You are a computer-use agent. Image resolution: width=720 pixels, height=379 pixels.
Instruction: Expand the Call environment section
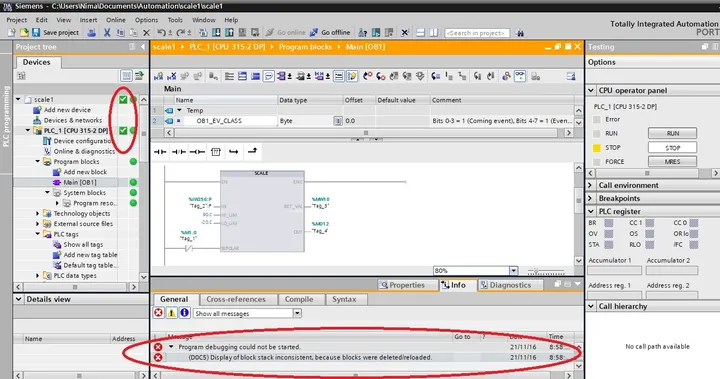coord(591,185)
